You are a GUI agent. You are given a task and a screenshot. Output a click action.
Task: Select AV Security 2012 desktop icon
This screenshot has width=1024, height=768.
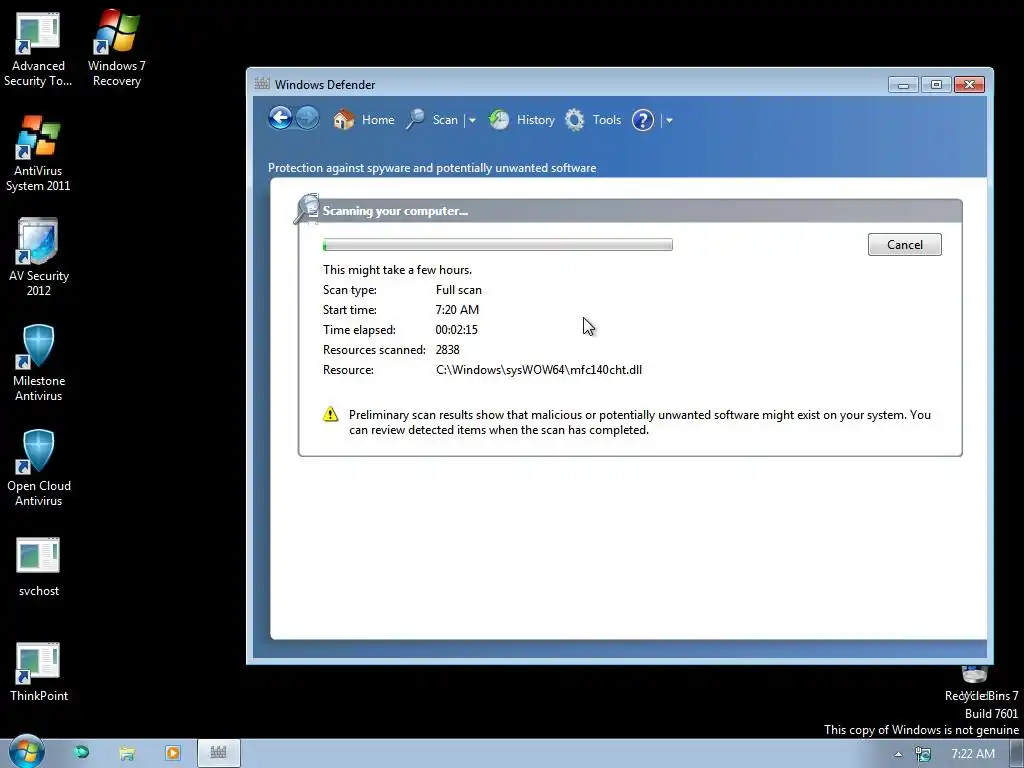(x=39, y=257)
